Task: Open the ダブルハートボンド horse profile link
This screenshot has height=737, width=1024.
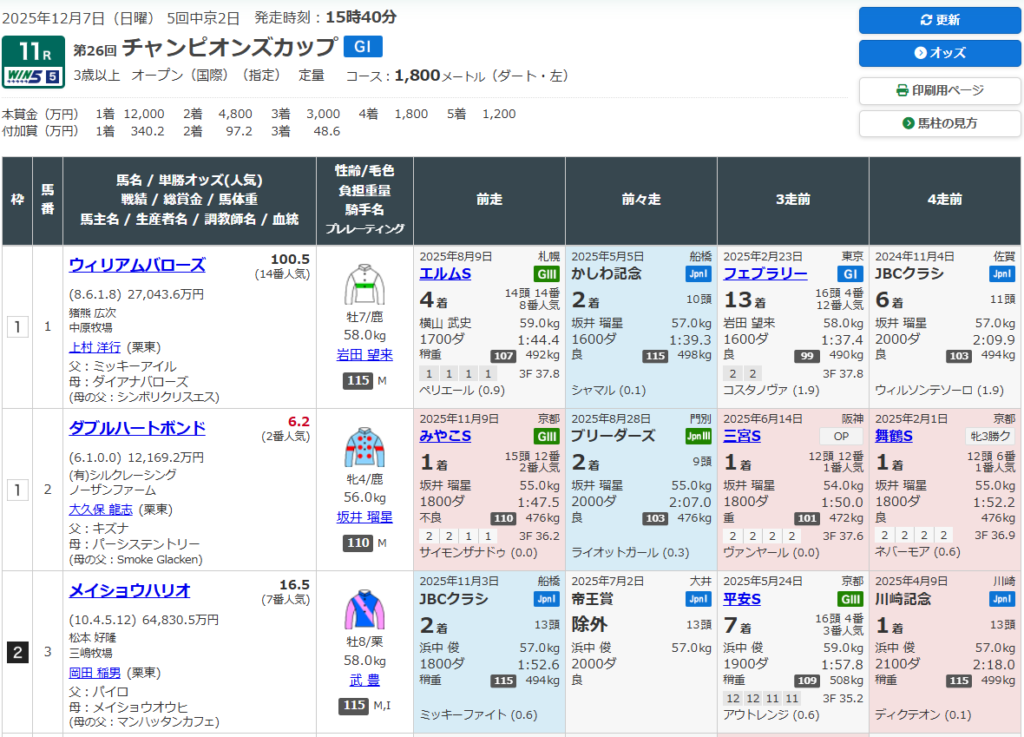Action: (137, 428)
